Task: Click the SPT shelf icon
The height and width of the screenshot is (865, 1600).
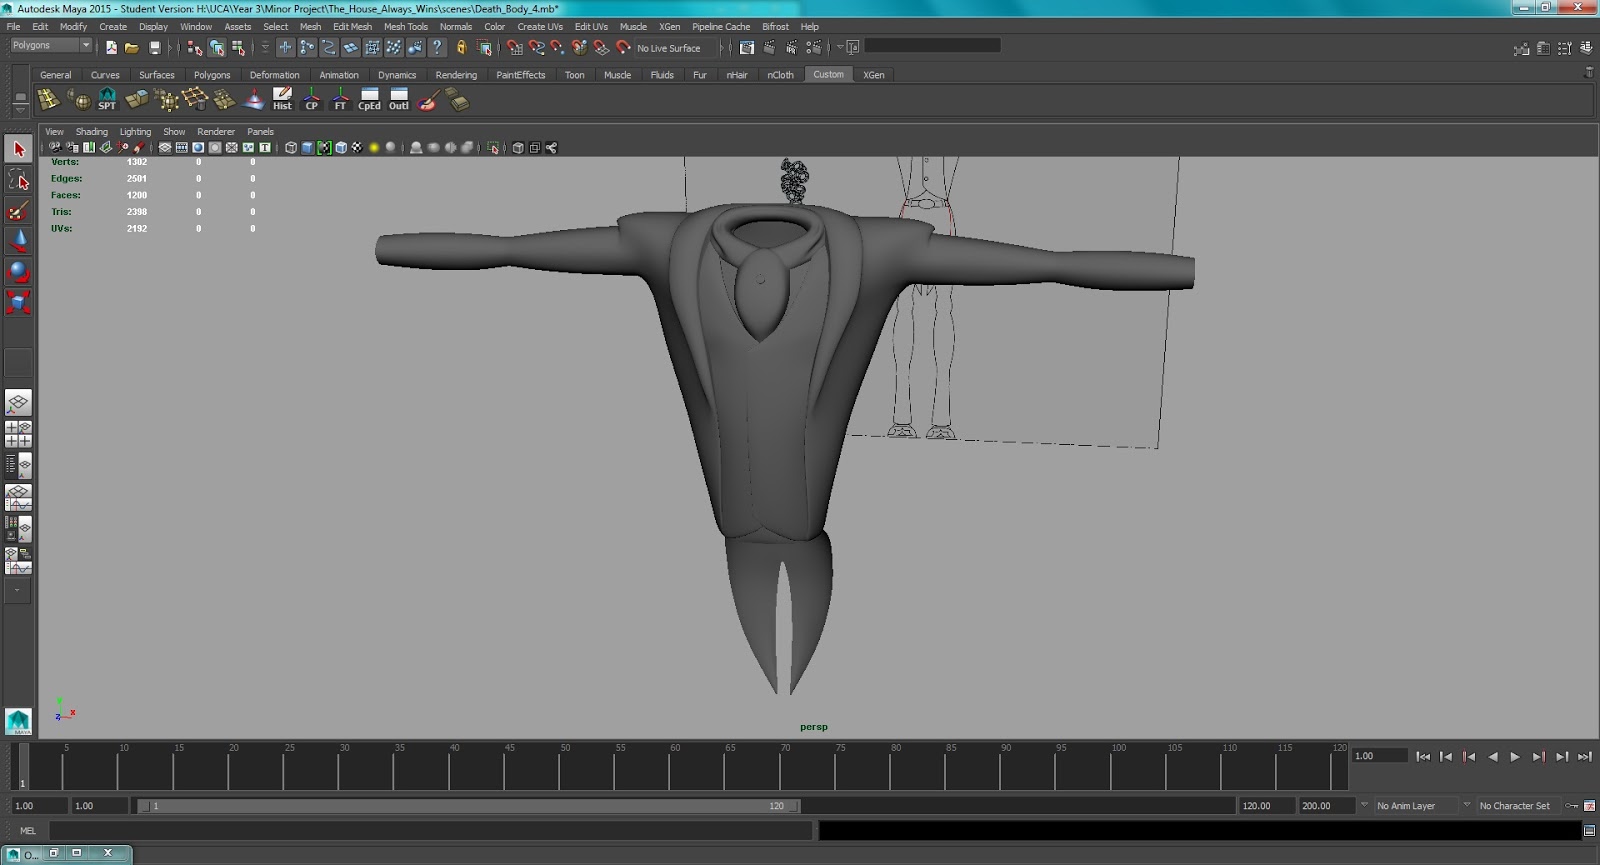Action: pos(107,99)
